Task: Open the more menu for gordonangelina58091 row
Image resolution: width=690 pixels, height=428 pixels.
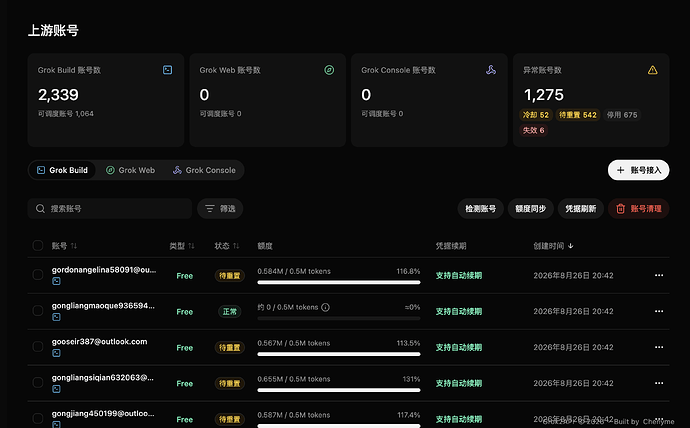Action: 659,275
